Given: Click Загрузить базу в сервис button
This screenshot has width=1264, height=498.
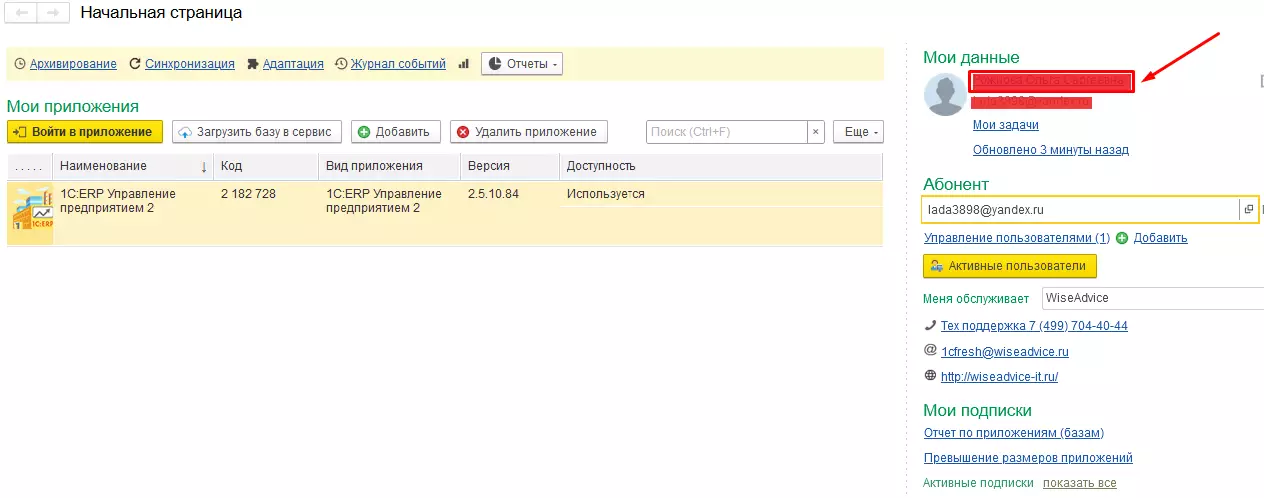Looking at the screenshot, I should [x=258, y=132].
